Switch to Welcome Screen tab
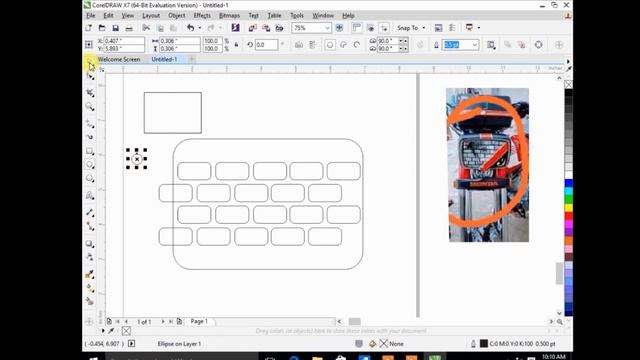The width and height of the screenshot is (640, 360). pyautogui.click(x=119, y=59)
